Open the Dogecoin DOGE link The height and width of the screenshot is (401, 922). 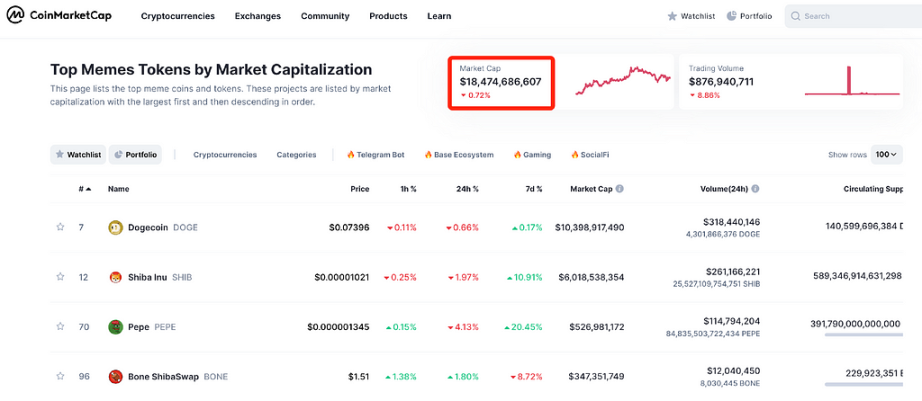[163, 228]
